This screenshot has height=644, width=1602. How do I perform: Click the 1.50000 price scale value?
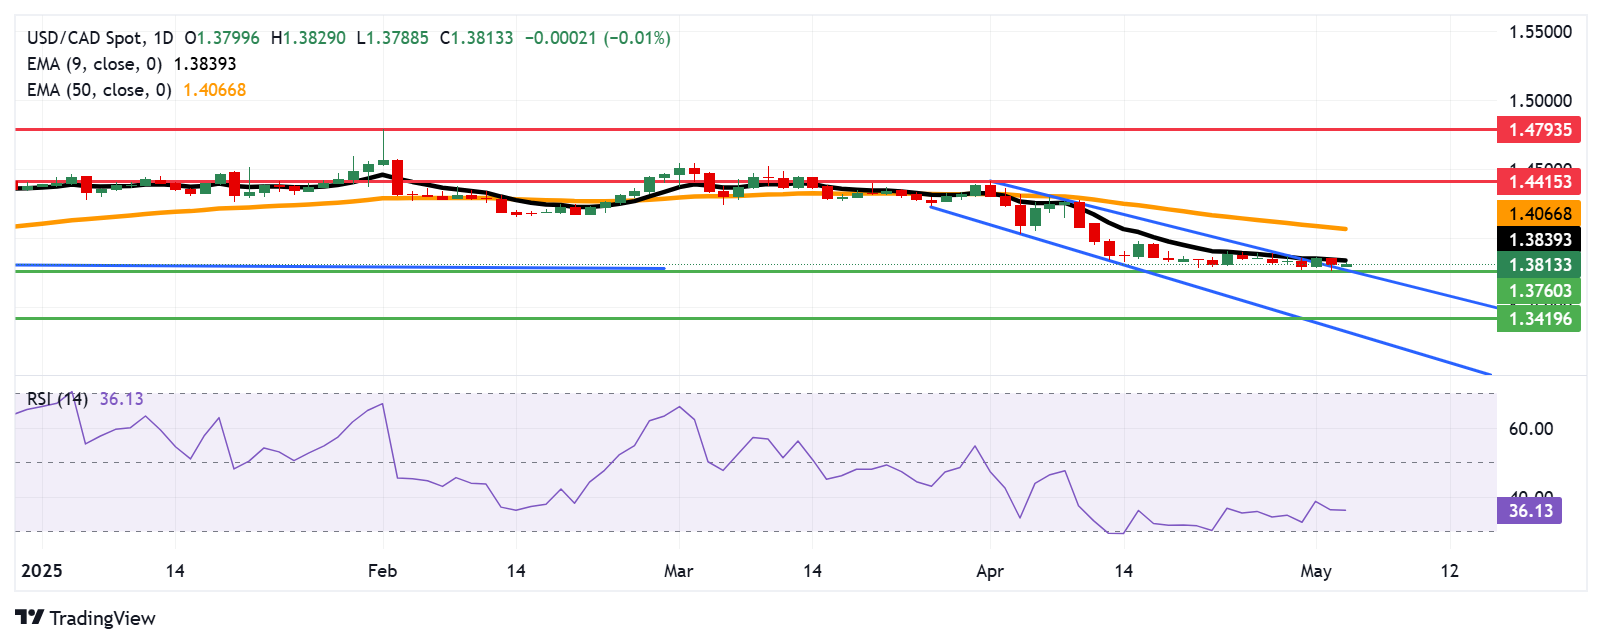click(x=1540, y=101)
